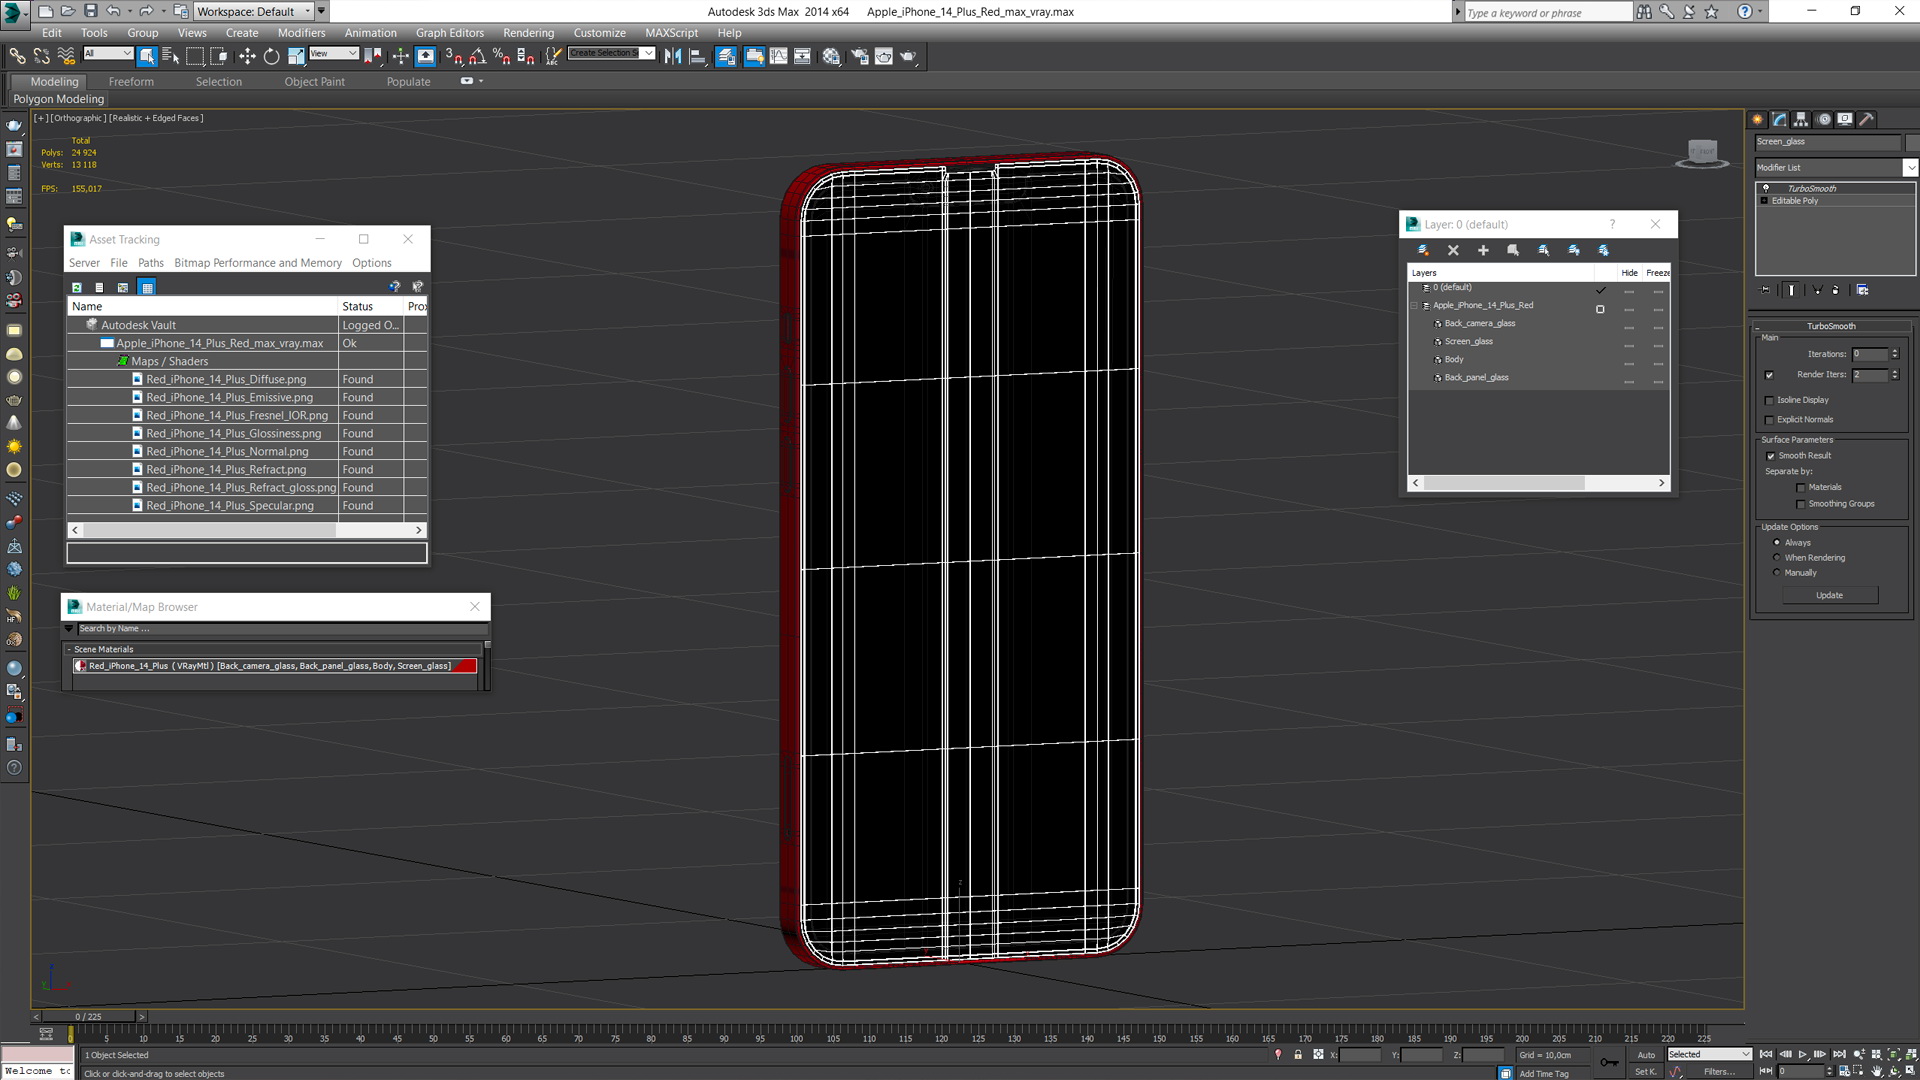The image size is (1920, 1080).
Task: Switch to Hierarchy command panel tab
Action: 1801,119
